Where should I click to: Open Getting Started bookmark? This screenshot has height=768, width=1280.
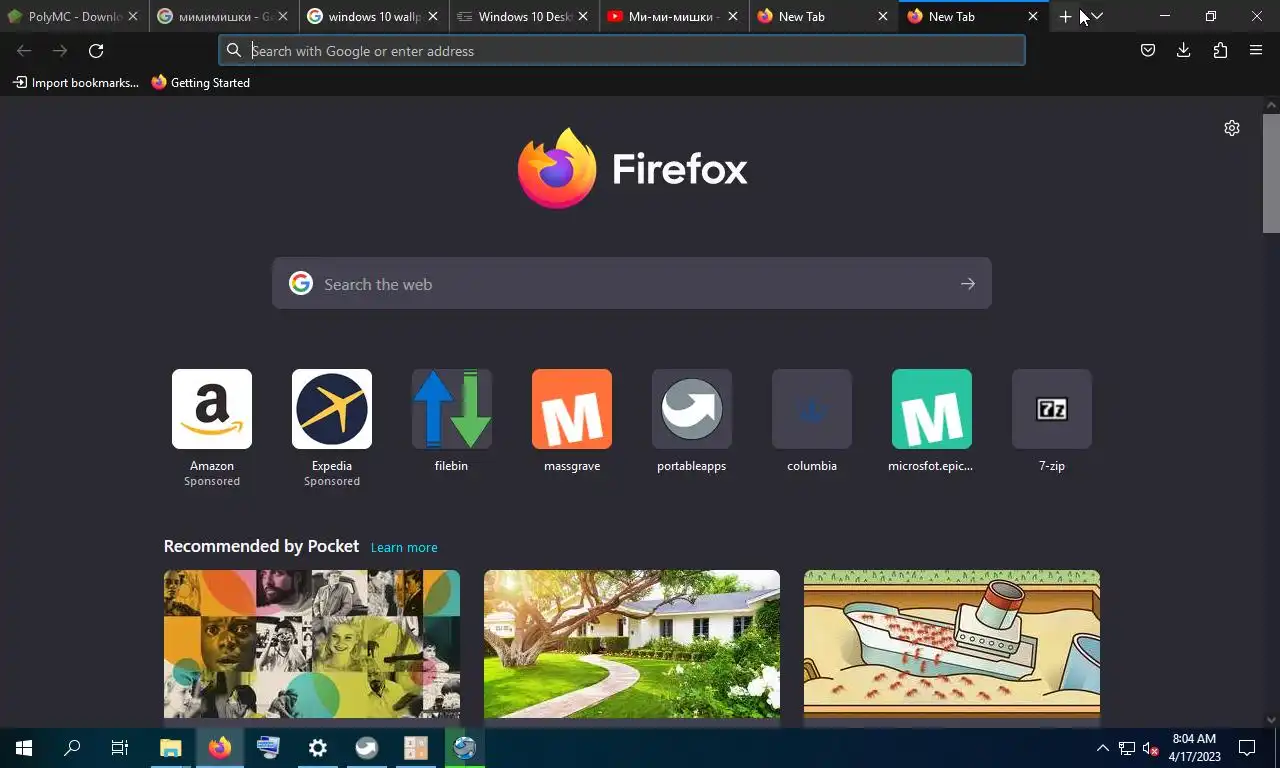coord(201,83)
